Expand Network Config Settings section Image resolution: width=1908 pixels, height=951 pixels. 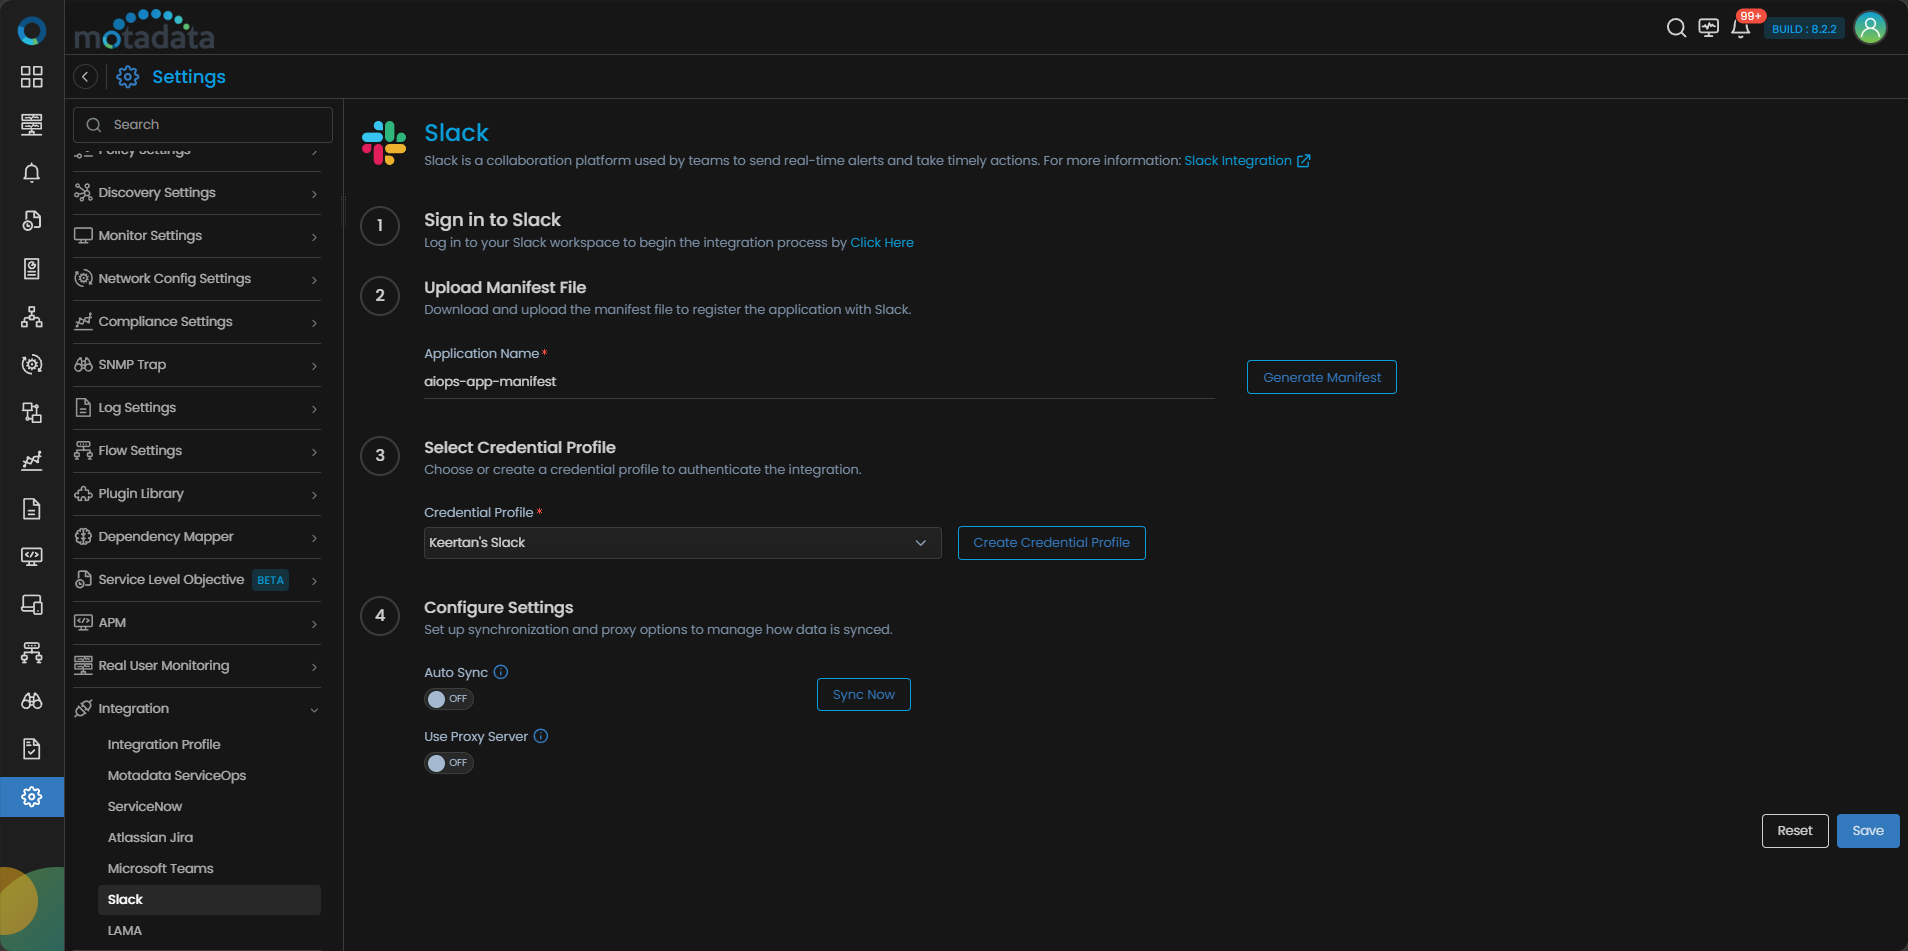click(x=197, y=279)
